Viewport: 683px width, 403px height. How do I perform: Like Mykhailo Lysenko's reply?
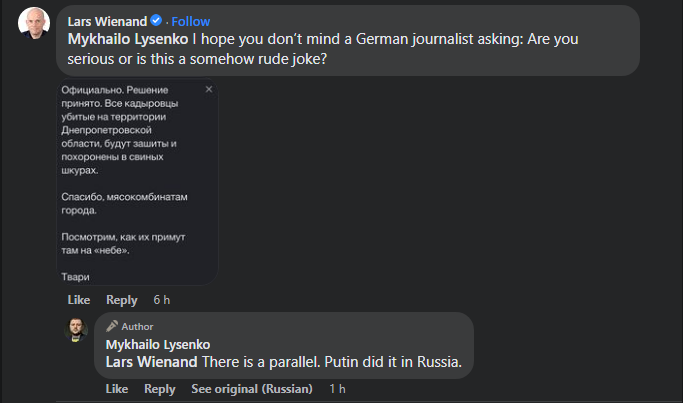(x=116, y=389)
